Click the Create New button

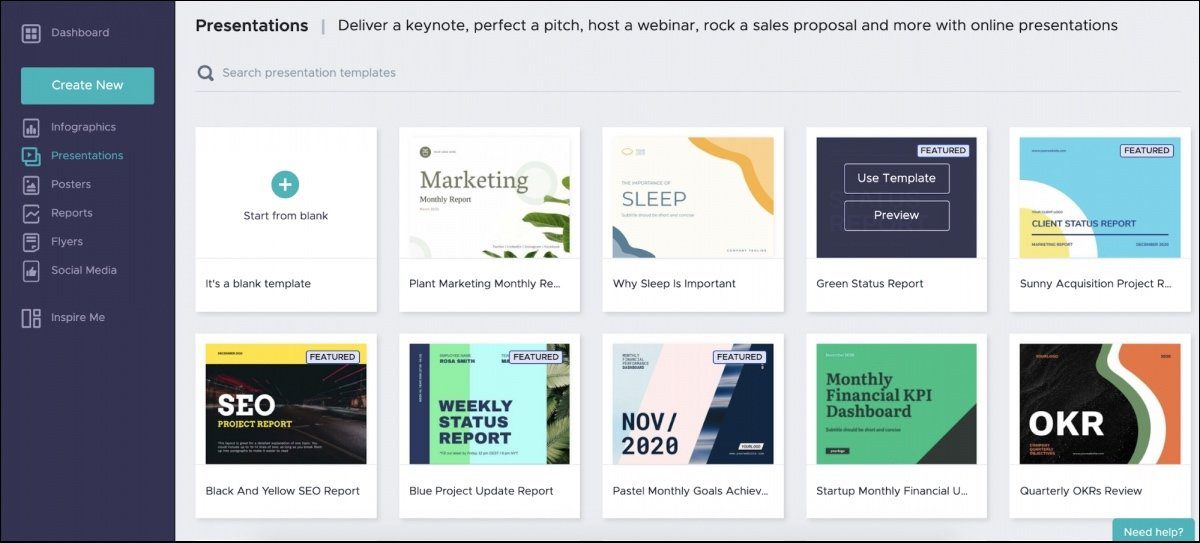pos(88,85)
